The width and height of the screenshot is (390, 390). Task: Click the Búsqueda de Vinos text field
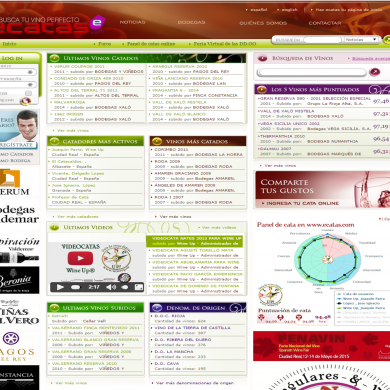312,72
